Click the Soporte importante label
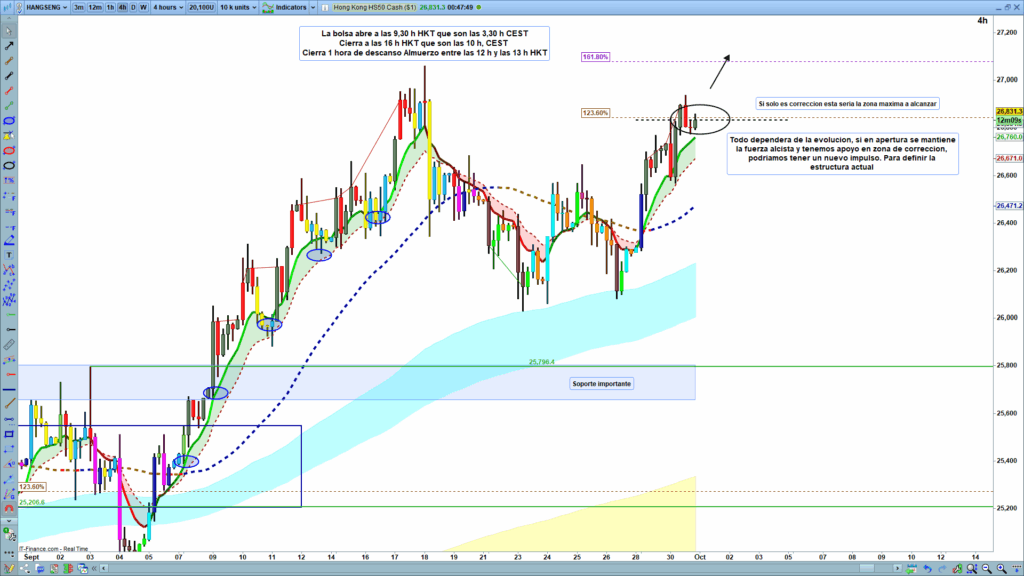 (x=602, y=384)
